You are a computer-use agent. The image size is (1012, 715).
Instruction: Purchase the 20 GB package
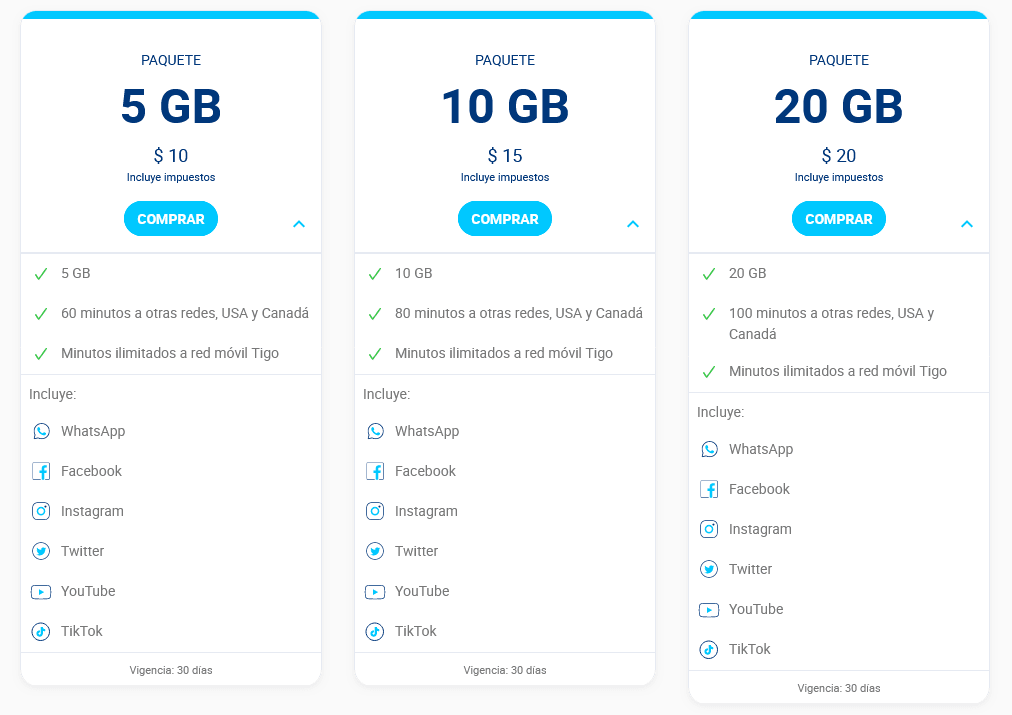(839, 219)
